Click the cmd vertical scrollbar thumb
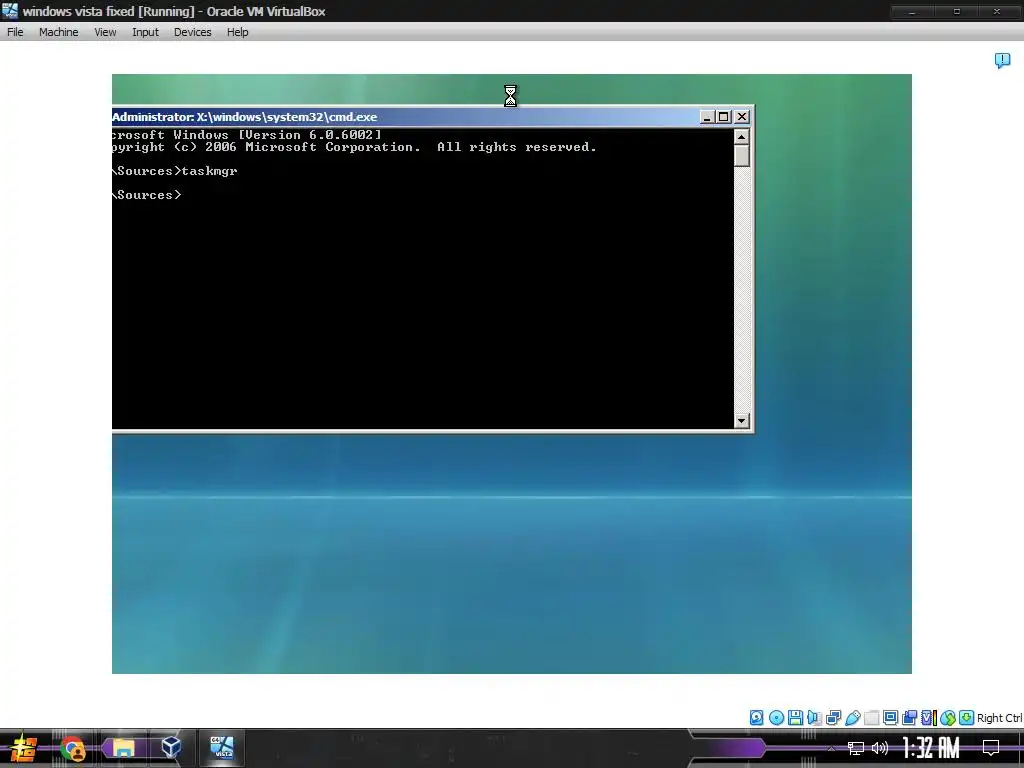Image resolution: width=1024 pixels, height=768 pixels. pyautogui.click(x=741, y=155)
